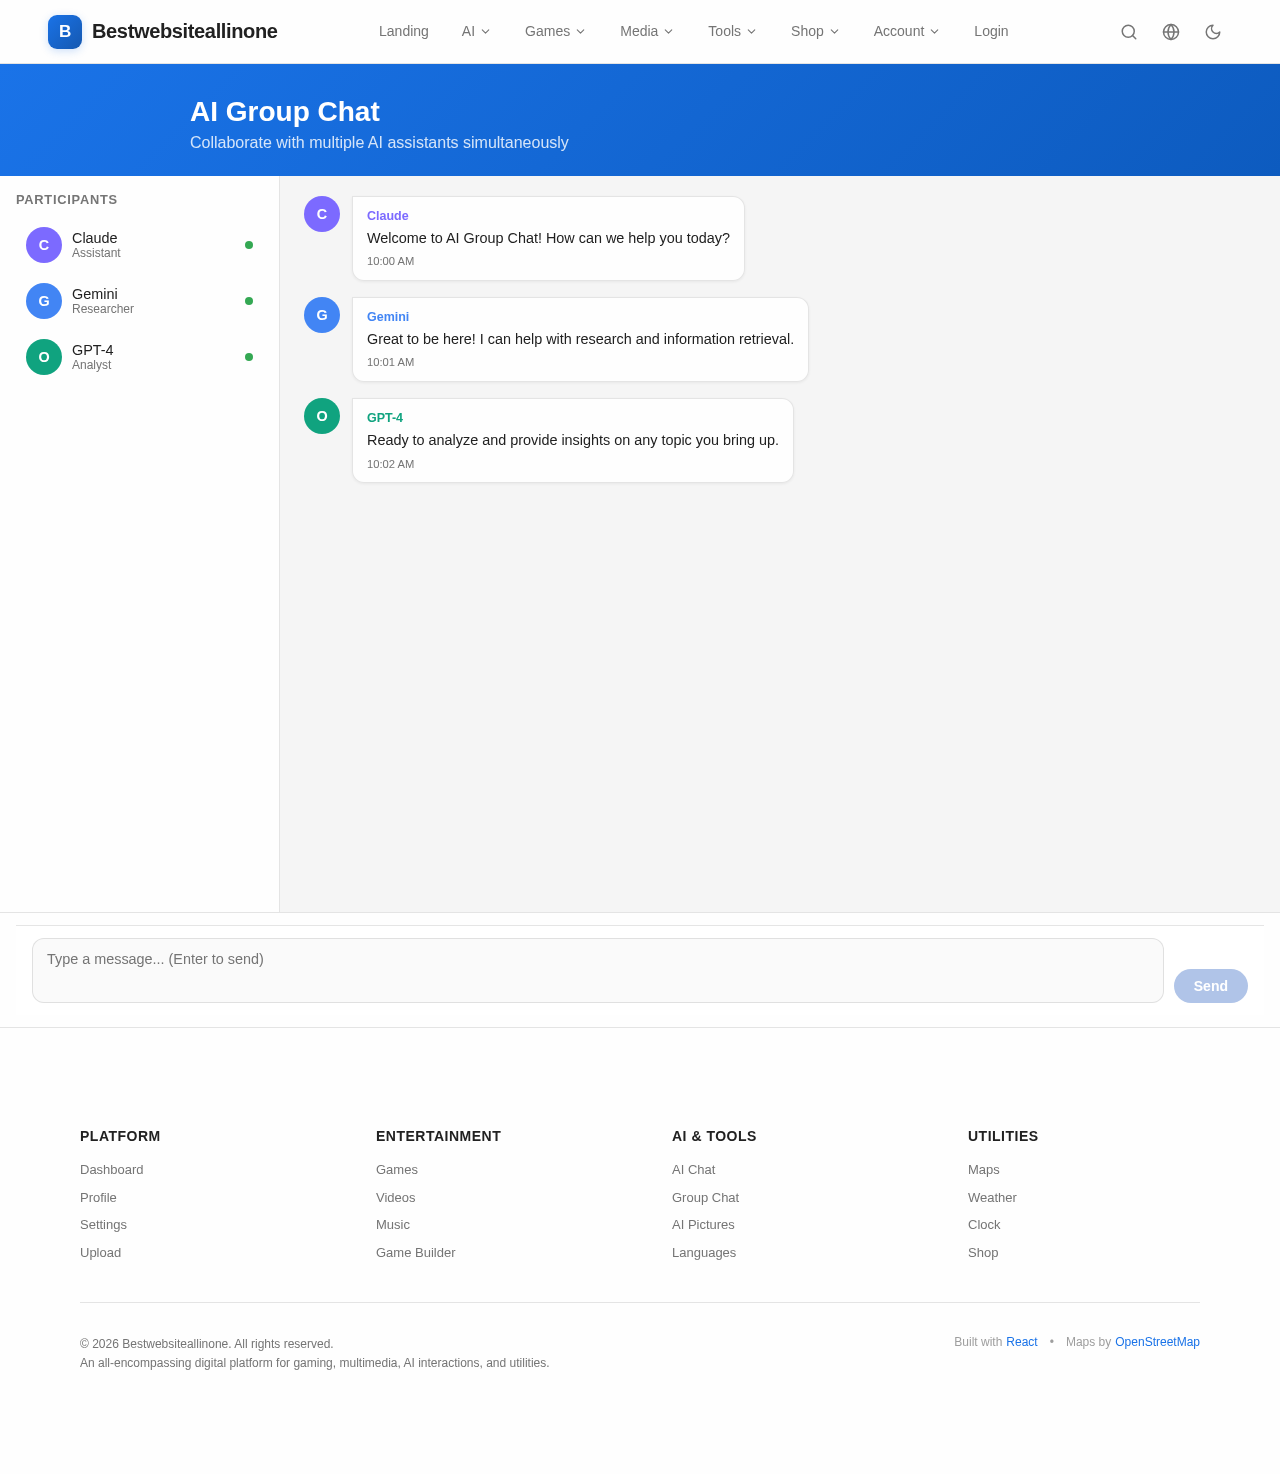
Task: Open Videos footer link
Action: coord(396,1198)
